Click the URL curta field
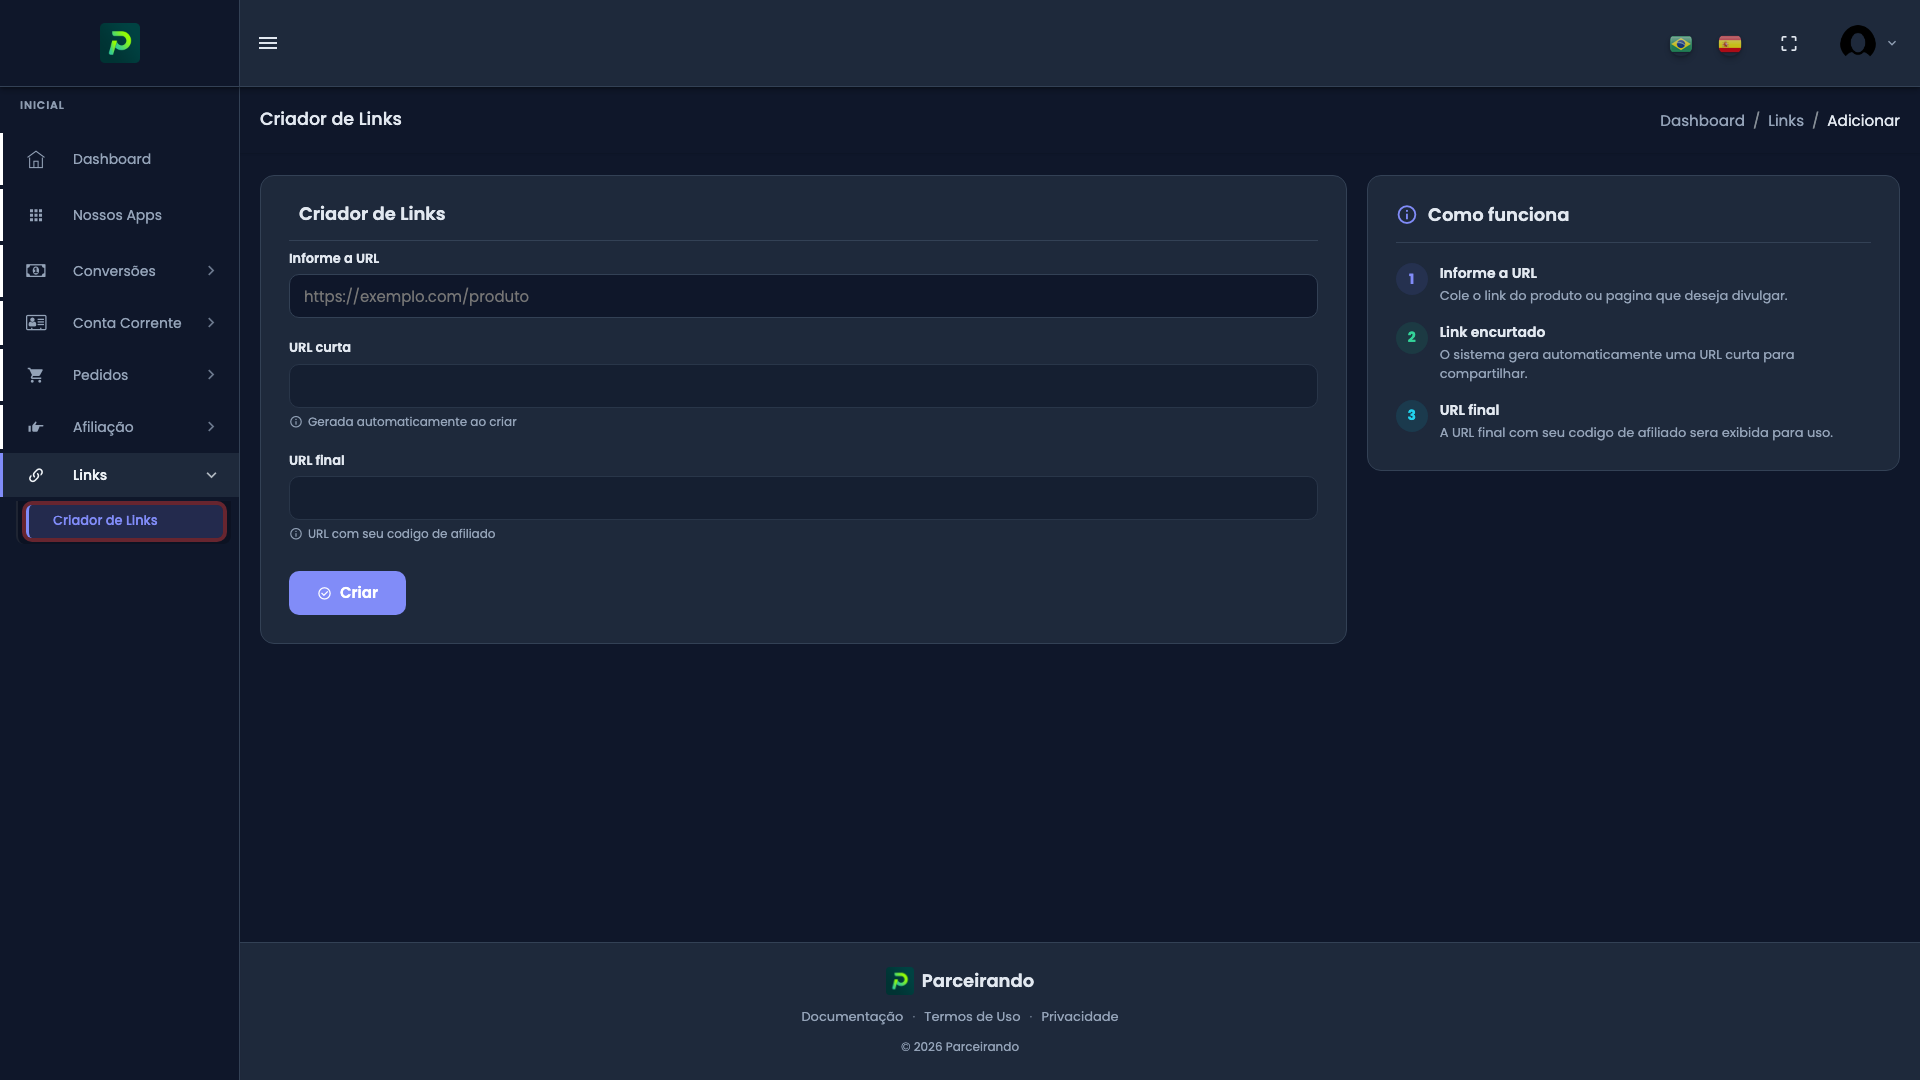1920x1080 pixels. pos(803,386)
